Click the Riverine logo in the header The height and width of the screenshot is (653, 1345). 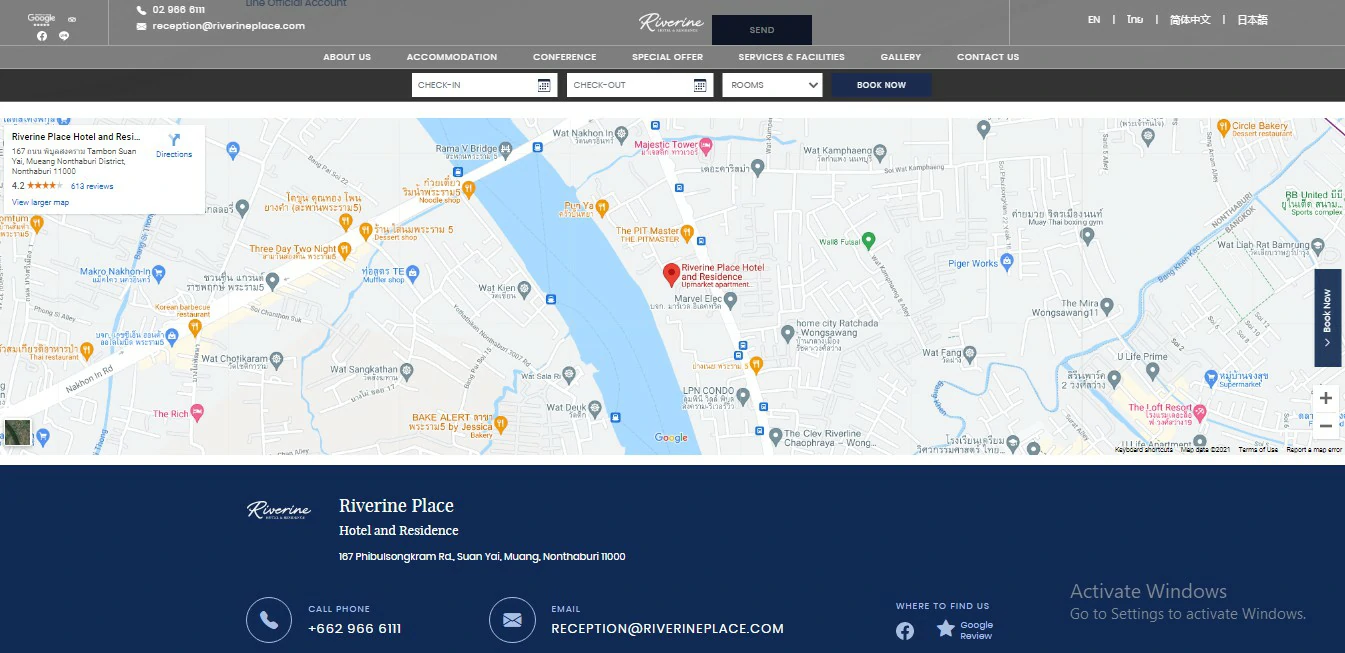pos(671,23)
